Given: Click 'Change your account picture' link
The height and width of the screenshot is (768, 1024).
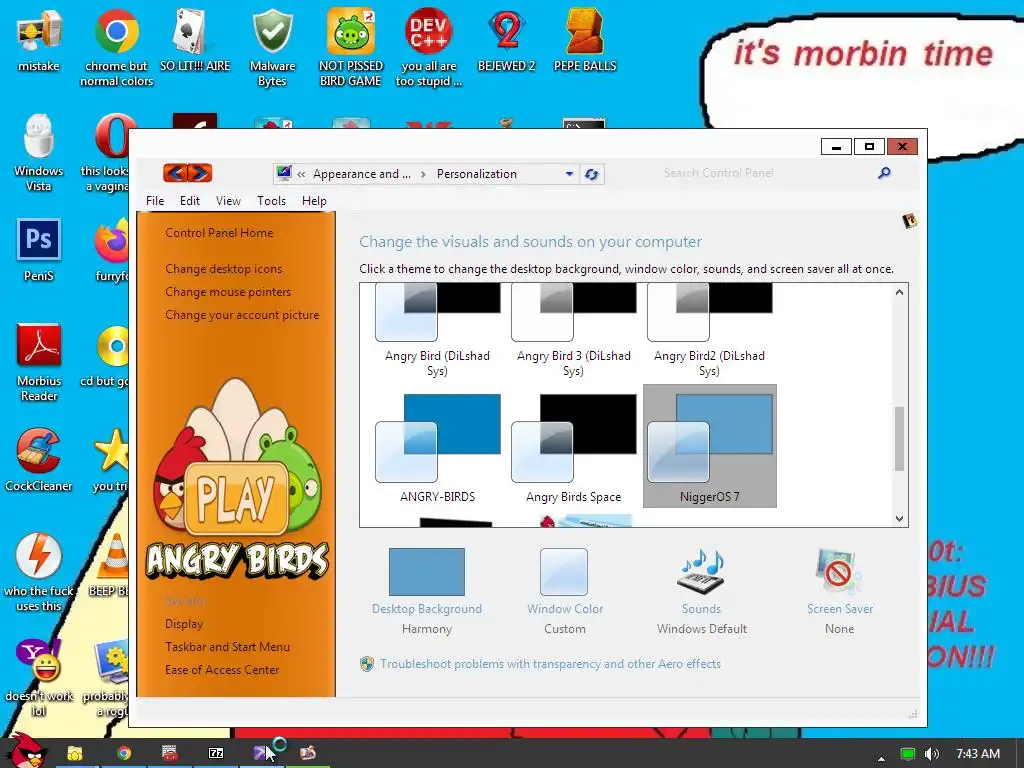Looking at the screenshot, I should (x=242, y=315).
